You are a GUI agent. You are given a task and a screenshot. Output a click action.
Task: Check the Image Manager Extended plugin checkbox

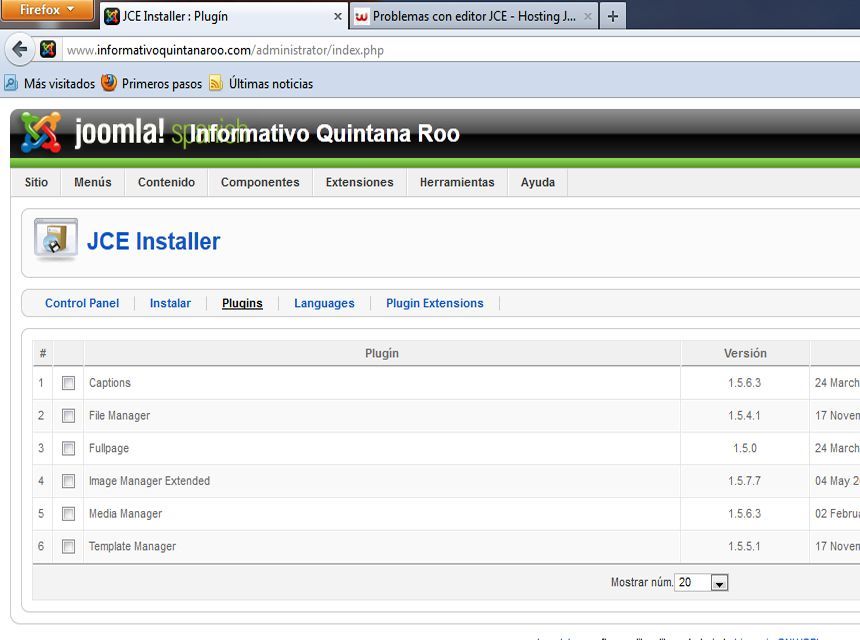click(x=69, y=481)
